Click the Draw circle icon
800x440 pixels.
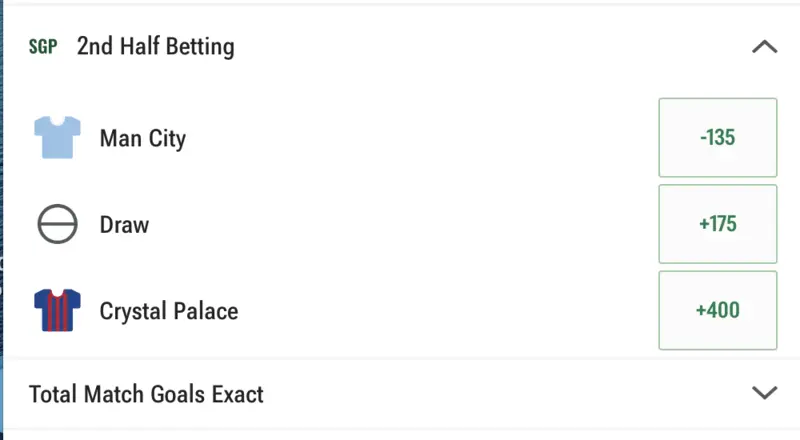57,224
